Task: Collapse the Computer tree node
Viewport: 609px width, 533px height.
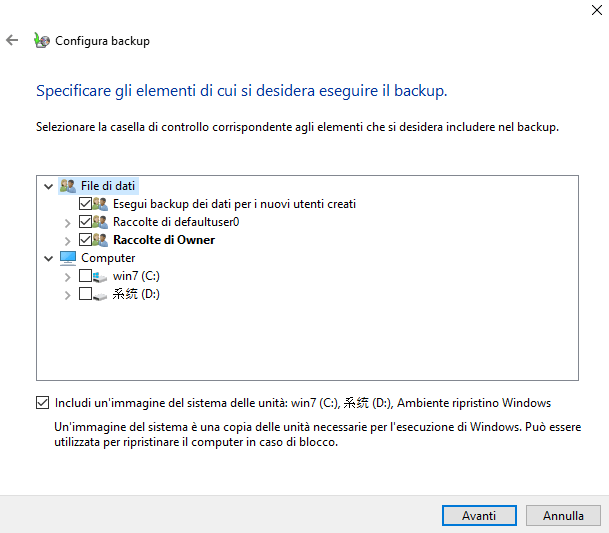Action: coord(49,258)
